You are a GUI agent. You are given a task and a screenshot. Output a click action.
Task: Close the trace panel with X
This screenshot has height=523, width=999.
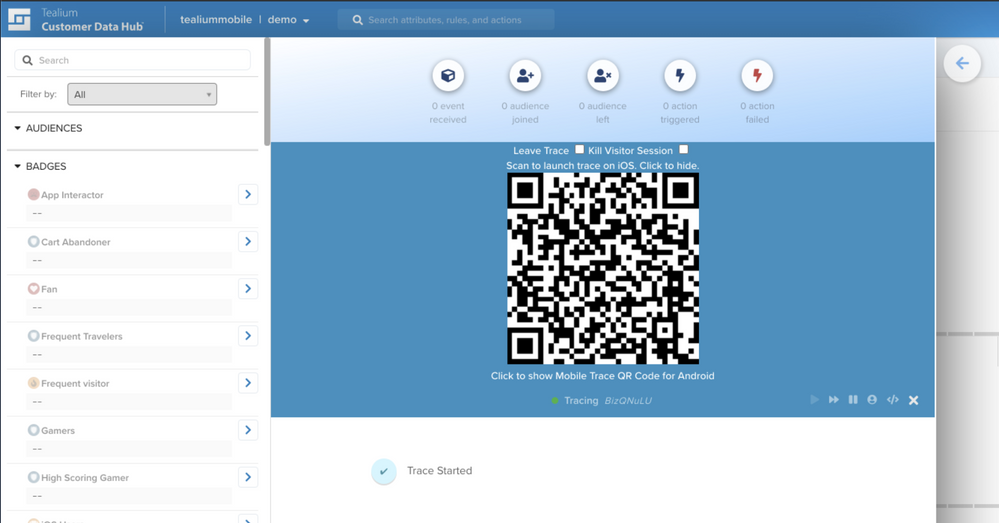[x=913, y=400]
